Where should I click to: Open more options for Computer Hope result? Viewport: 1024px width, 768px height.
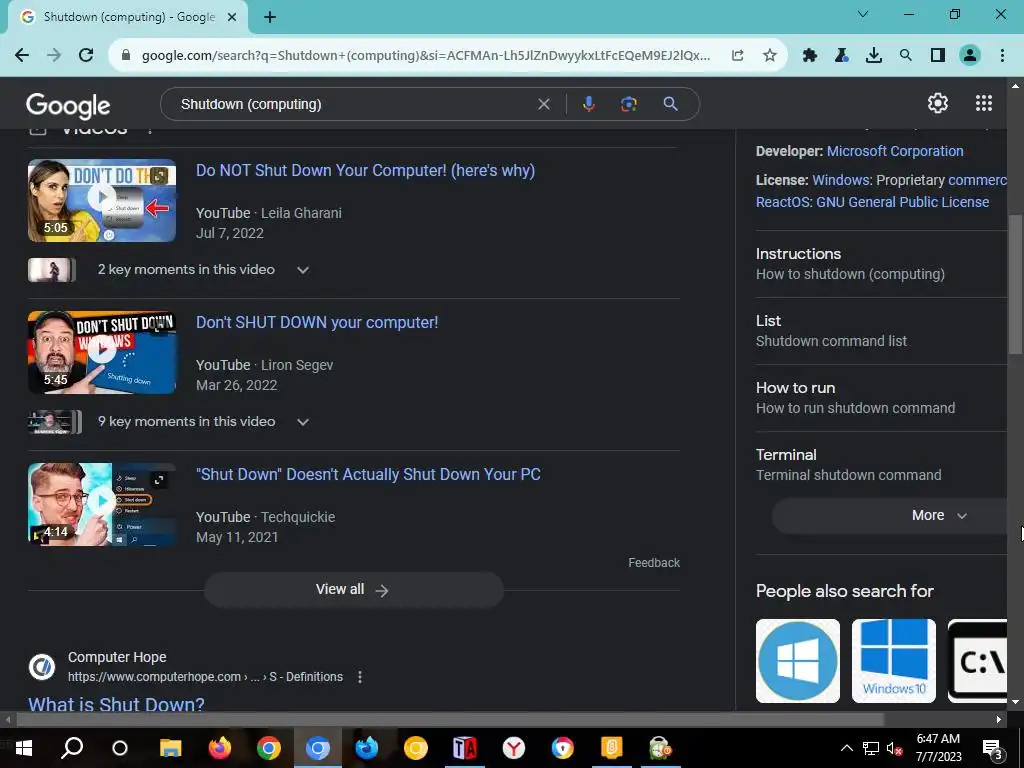coord(360,677)
